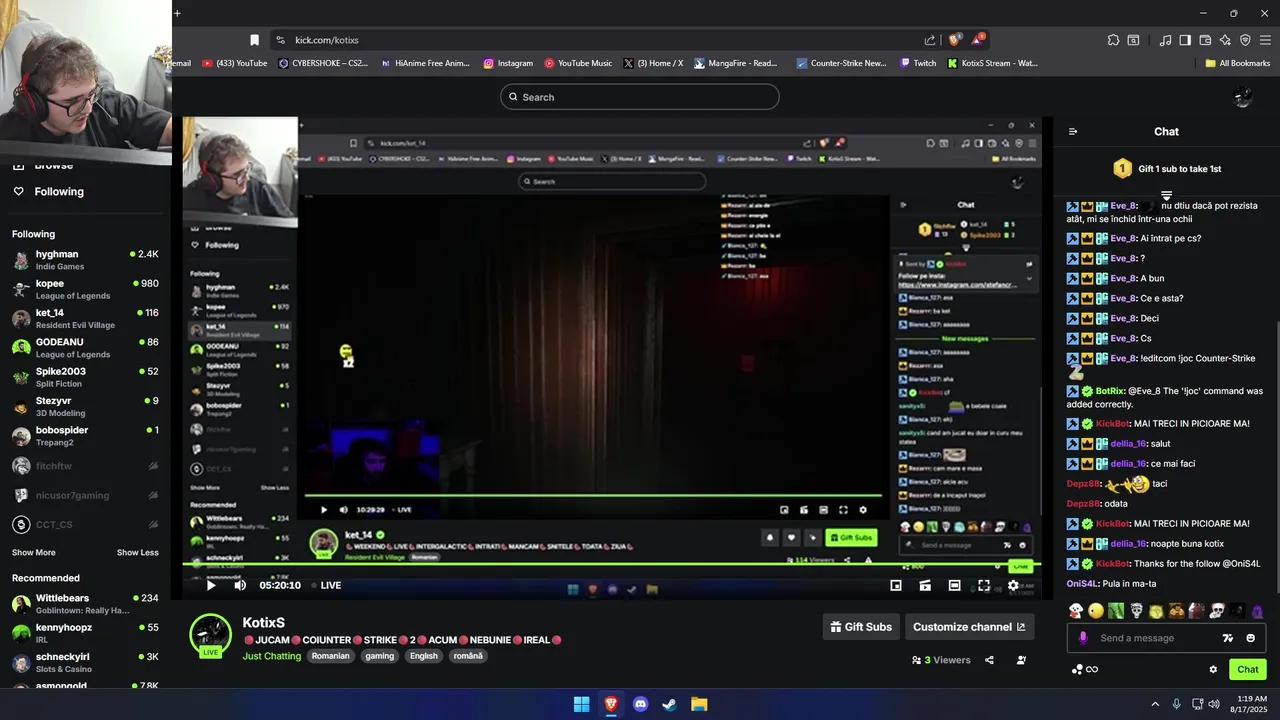This screenshot has width=1280, height=720.
Task: Click Customize channel button
Action: (969, 627)
